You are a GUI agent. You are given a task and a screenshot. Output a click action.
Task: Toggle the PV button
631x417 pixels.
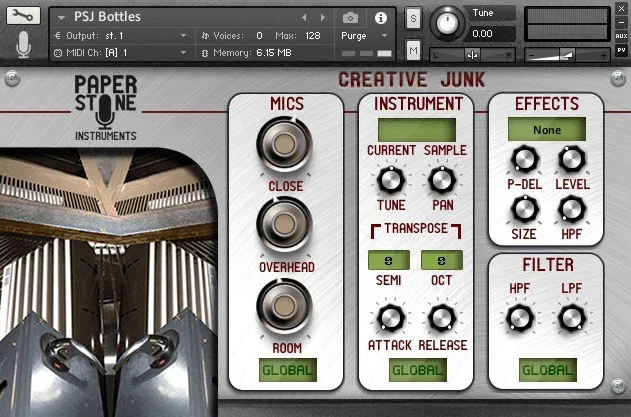621,50
